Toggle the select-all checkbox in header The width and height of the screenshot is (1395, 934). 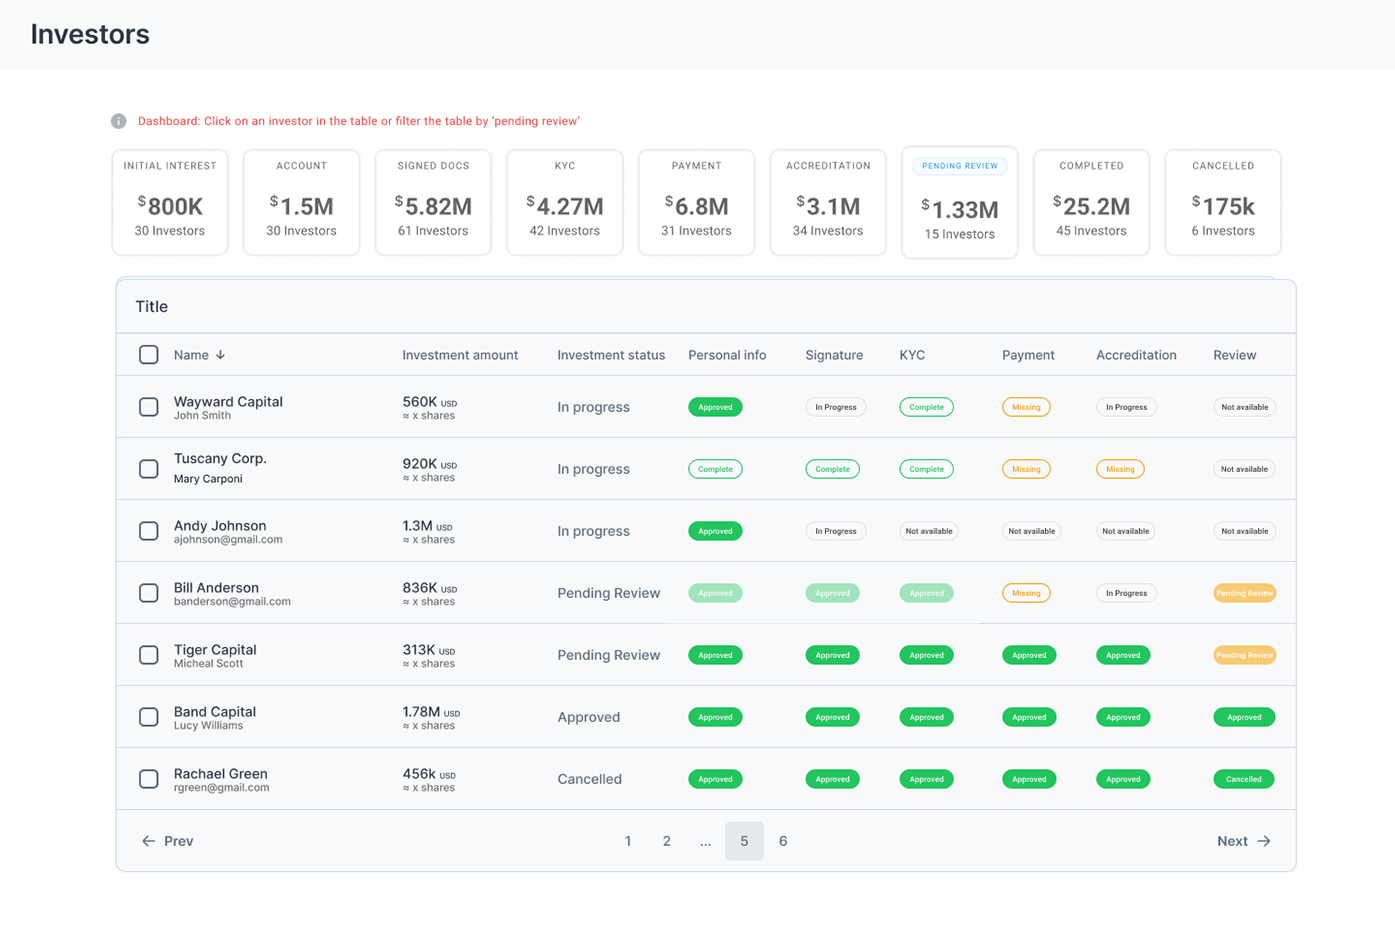[x=149, y=355]
